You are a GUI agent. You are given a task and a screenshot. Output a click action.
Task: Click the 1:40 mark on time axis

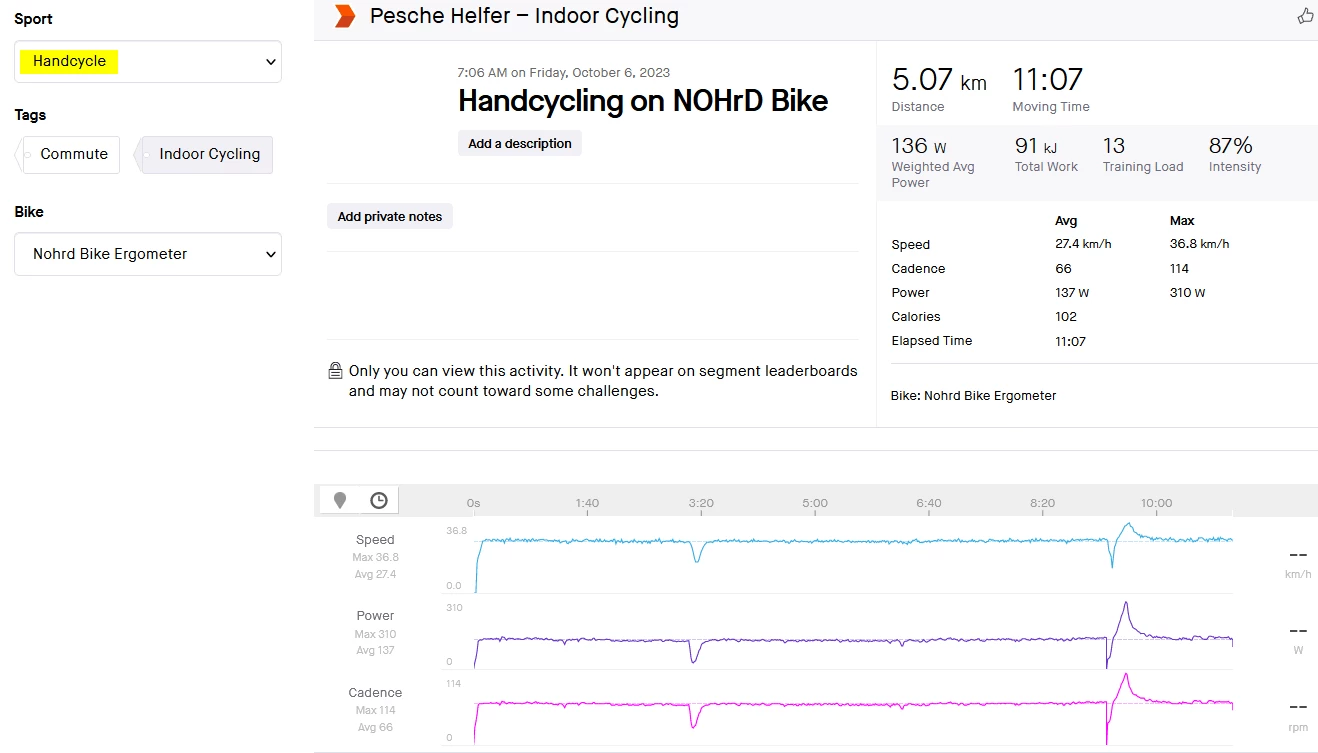pyautogui.click(x=587, y=503)
